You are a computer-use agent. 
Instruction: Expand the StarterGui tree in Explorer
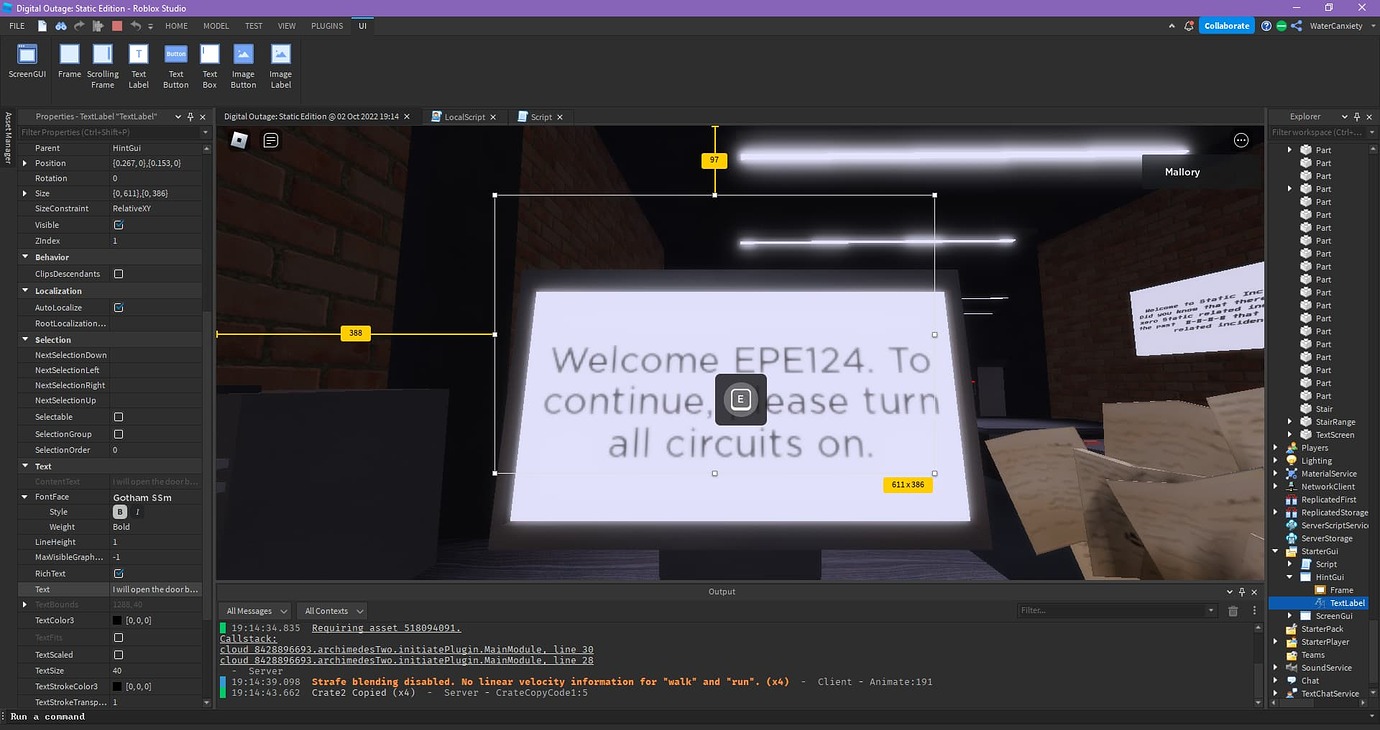pos(1275,549)
